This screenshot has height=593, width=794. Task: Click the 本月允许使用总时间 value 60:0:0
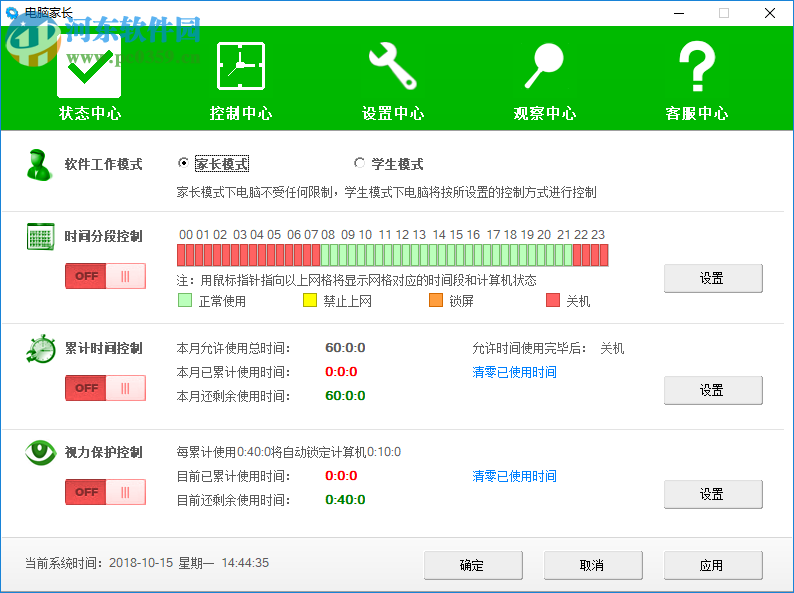(x=345, y=348)
